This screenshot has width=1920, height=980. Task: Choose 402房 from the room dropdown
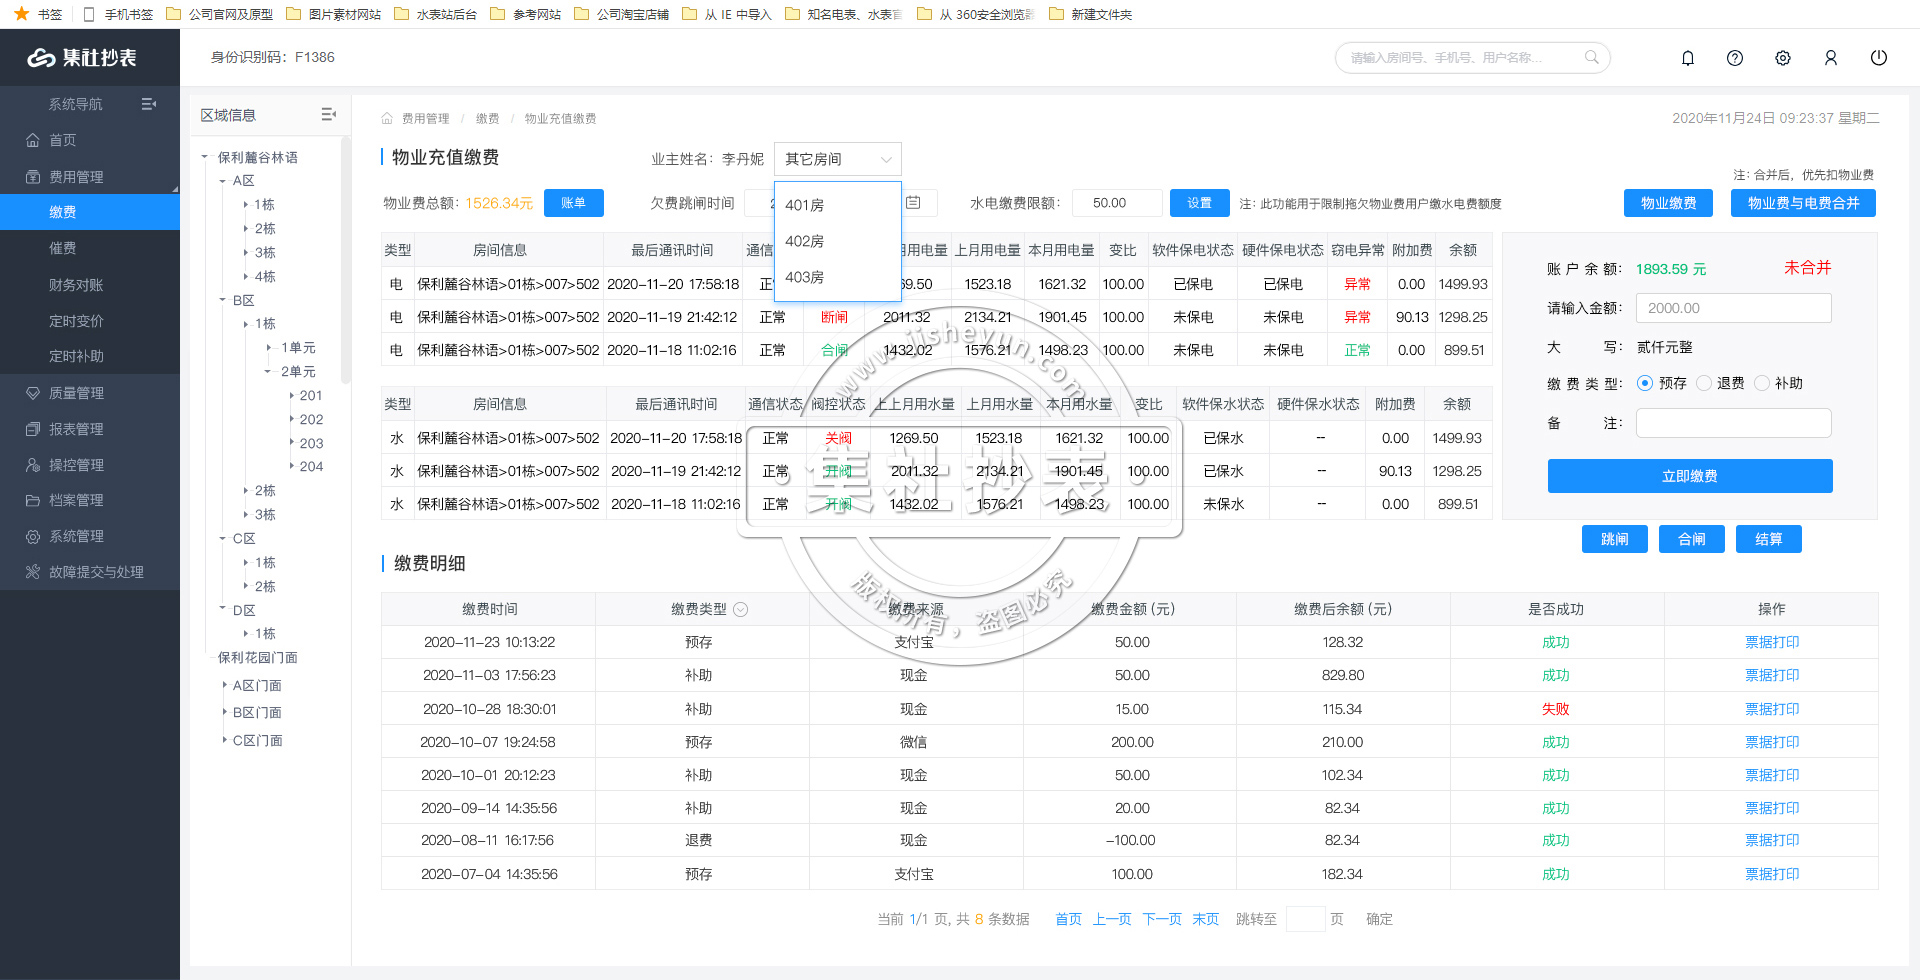(x=805, y=241)
